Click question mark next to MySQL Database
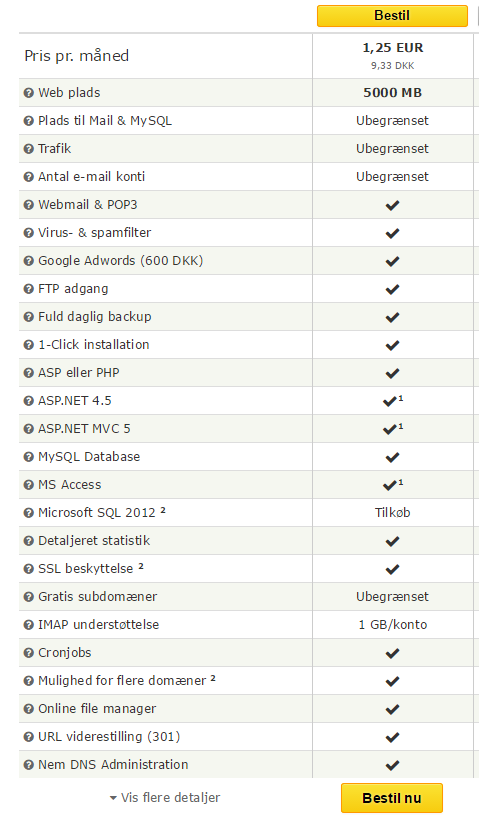The width and height of the screenshot is (479, 827). (x=28, y=457)
